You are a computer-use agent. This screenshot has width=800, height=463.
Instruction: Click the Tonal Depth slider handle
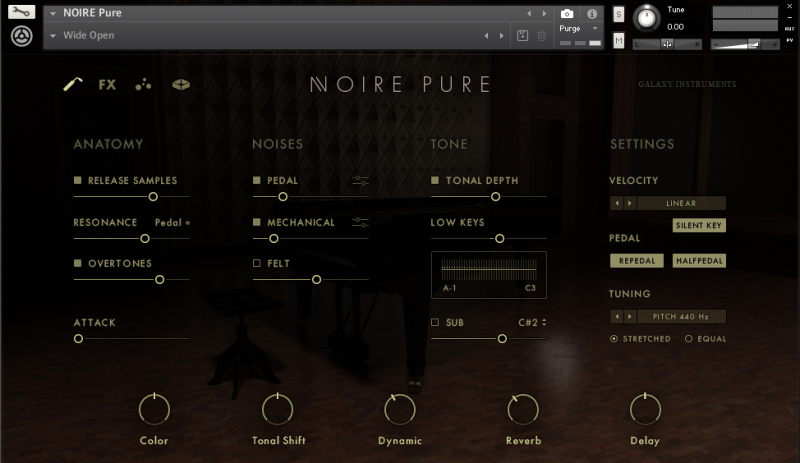[495, 197]
